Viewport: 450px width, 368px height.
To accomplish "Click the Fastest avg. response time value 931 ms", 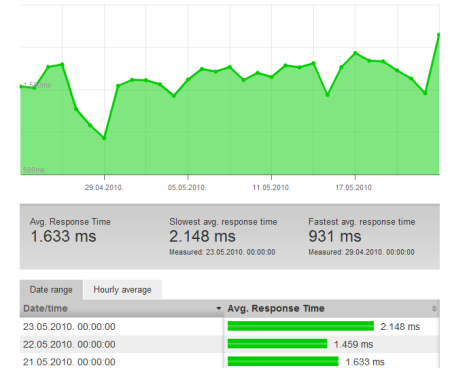I will click(x=335, y=236).
